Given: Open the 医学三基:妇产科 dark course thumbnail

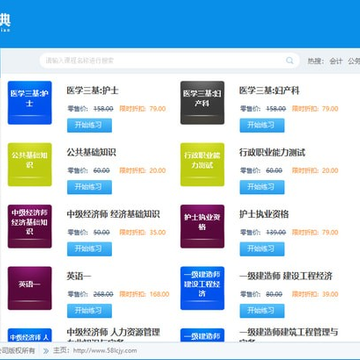Looking at the screenshot, I should tap(202, 103).
